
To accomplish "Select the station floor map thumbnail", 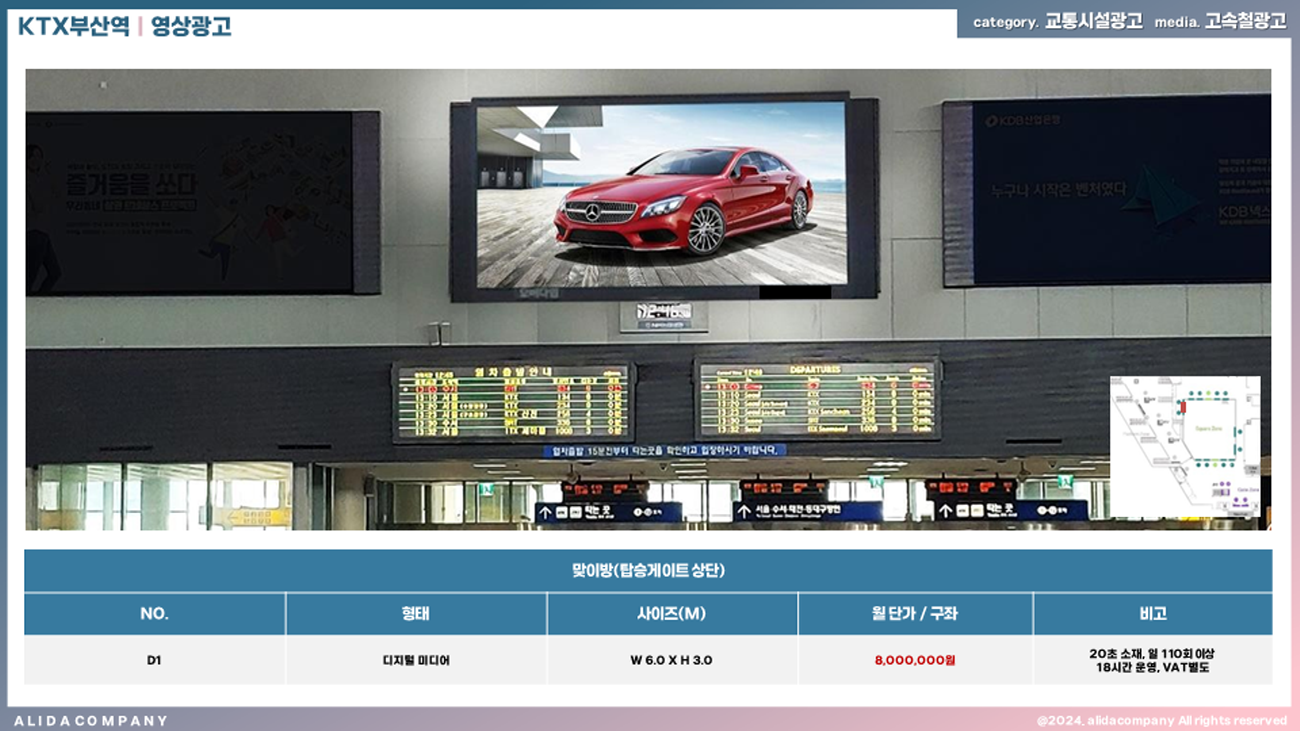I will tap(1185, 446).
